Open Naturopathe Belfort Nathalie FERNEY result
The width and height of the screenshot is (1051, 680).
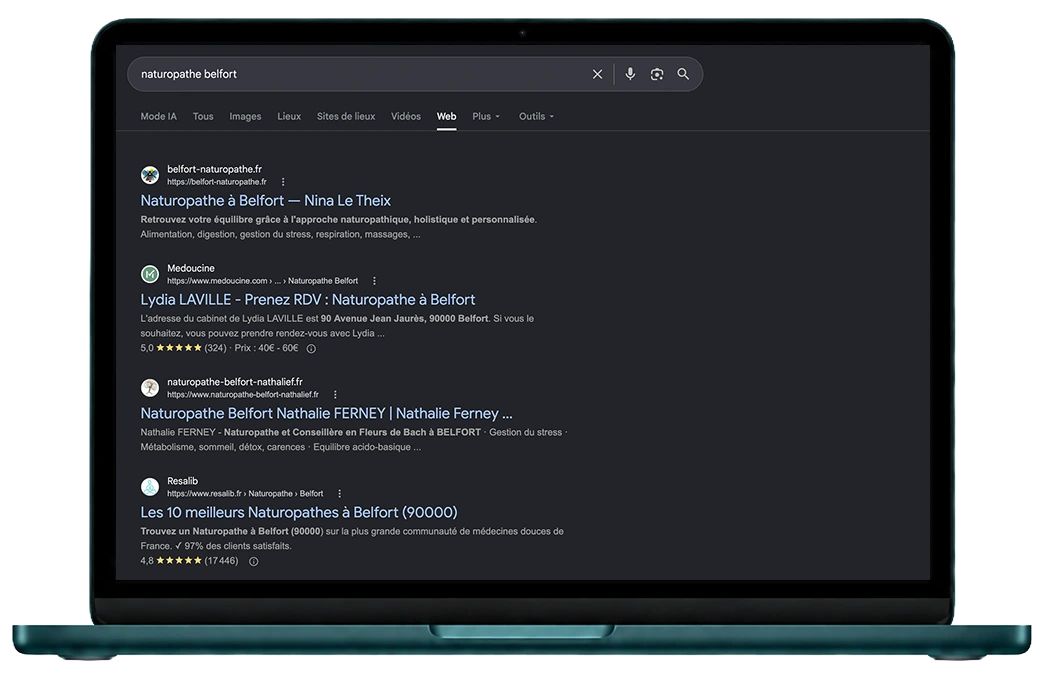326,413
